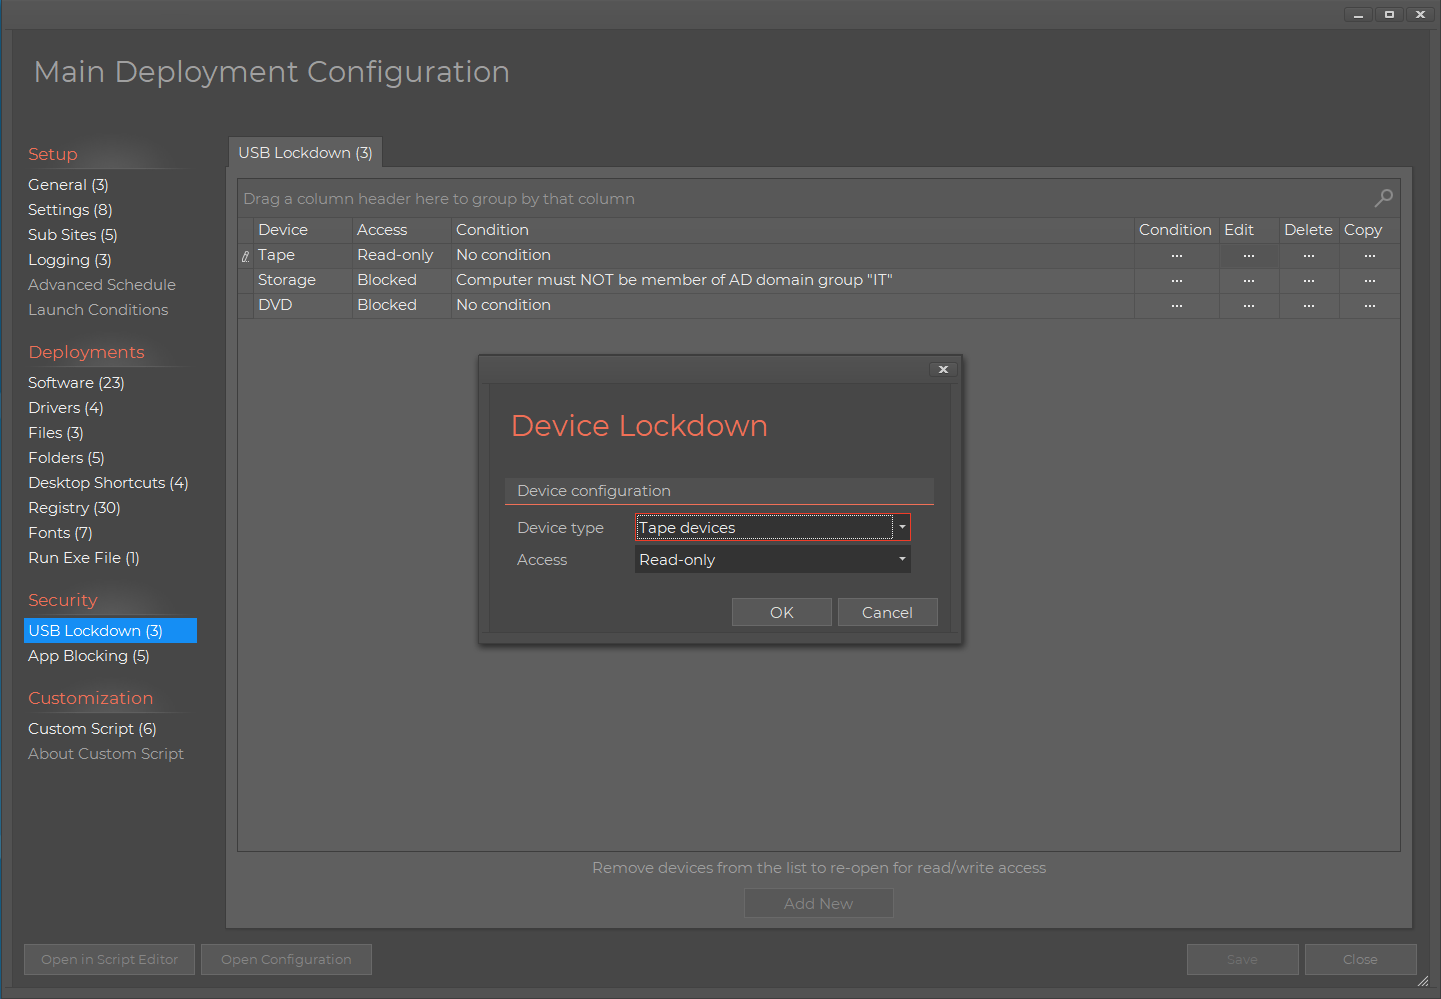Open Custom Script (6)
This screenshot has width=1441, height=999.
coord(92,728)
